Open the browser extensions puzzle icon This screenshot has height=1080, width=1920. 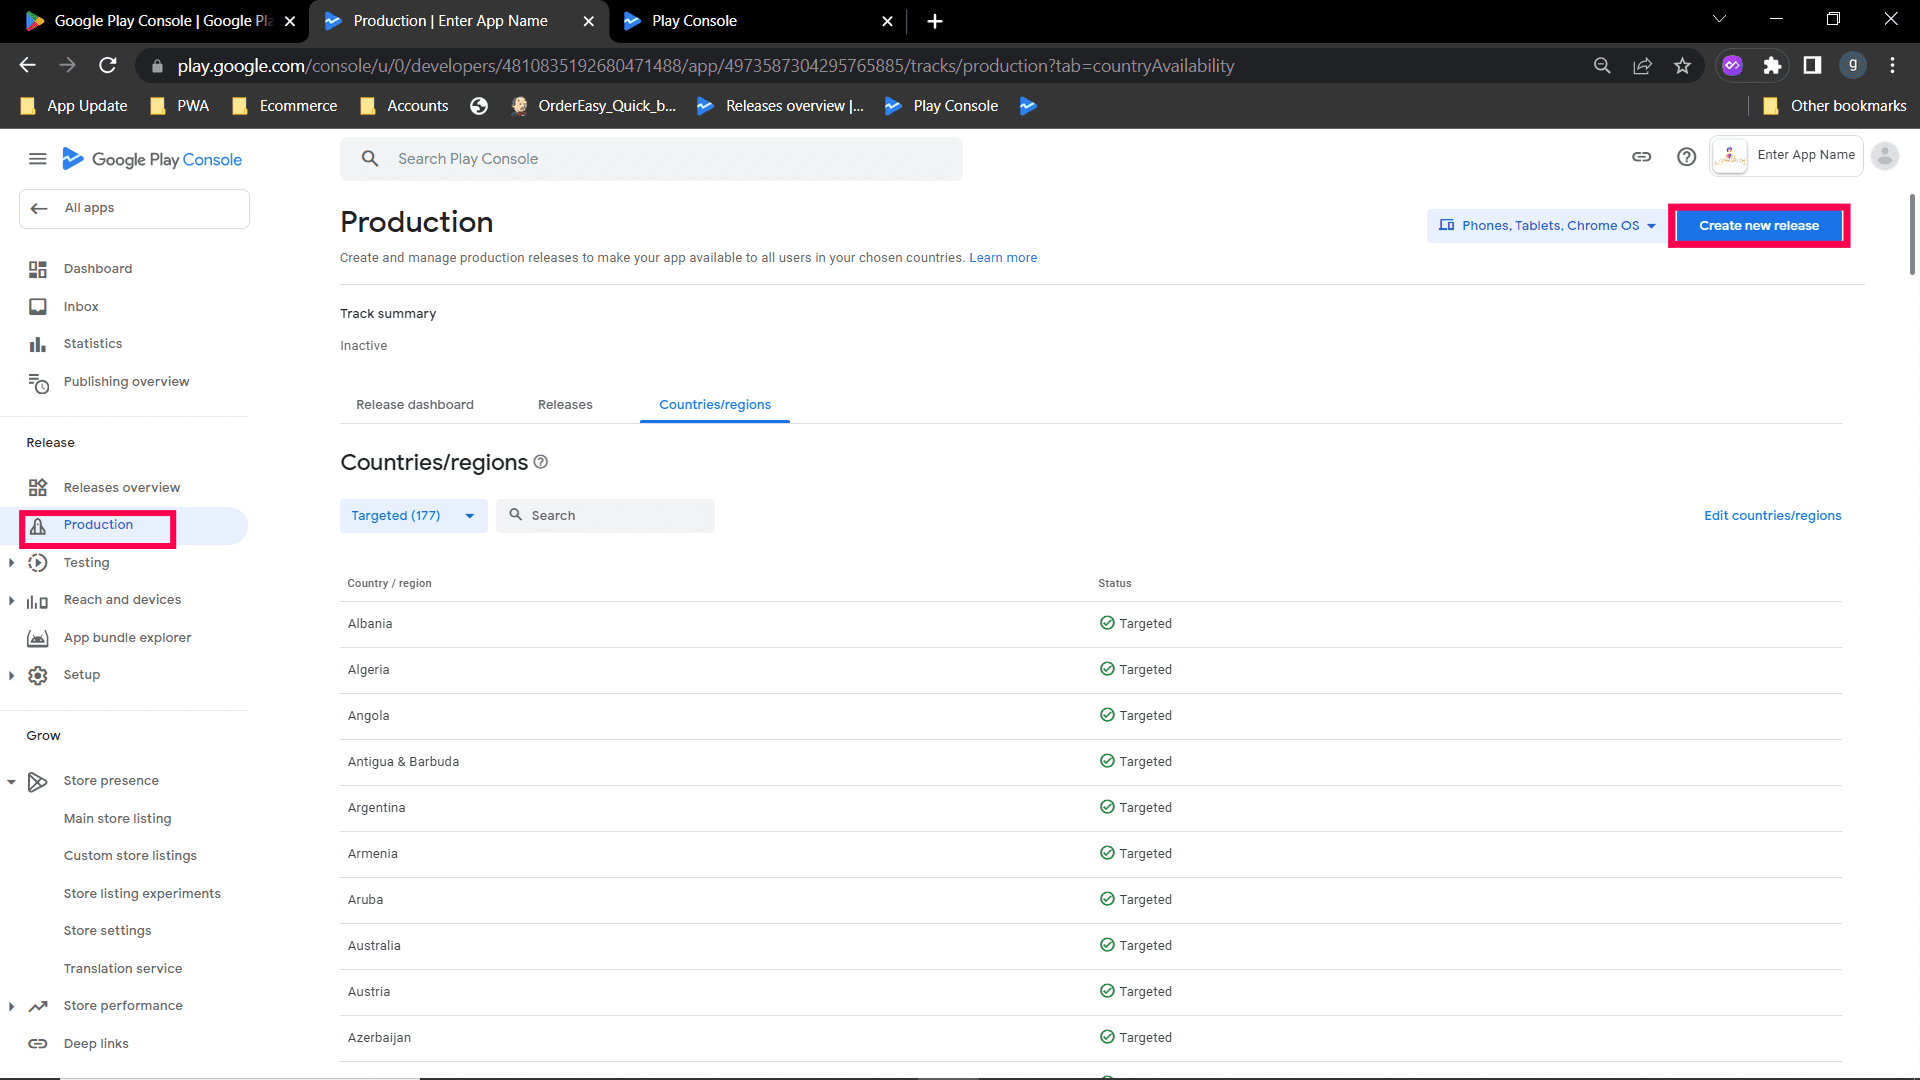[x=1772, y=66]
